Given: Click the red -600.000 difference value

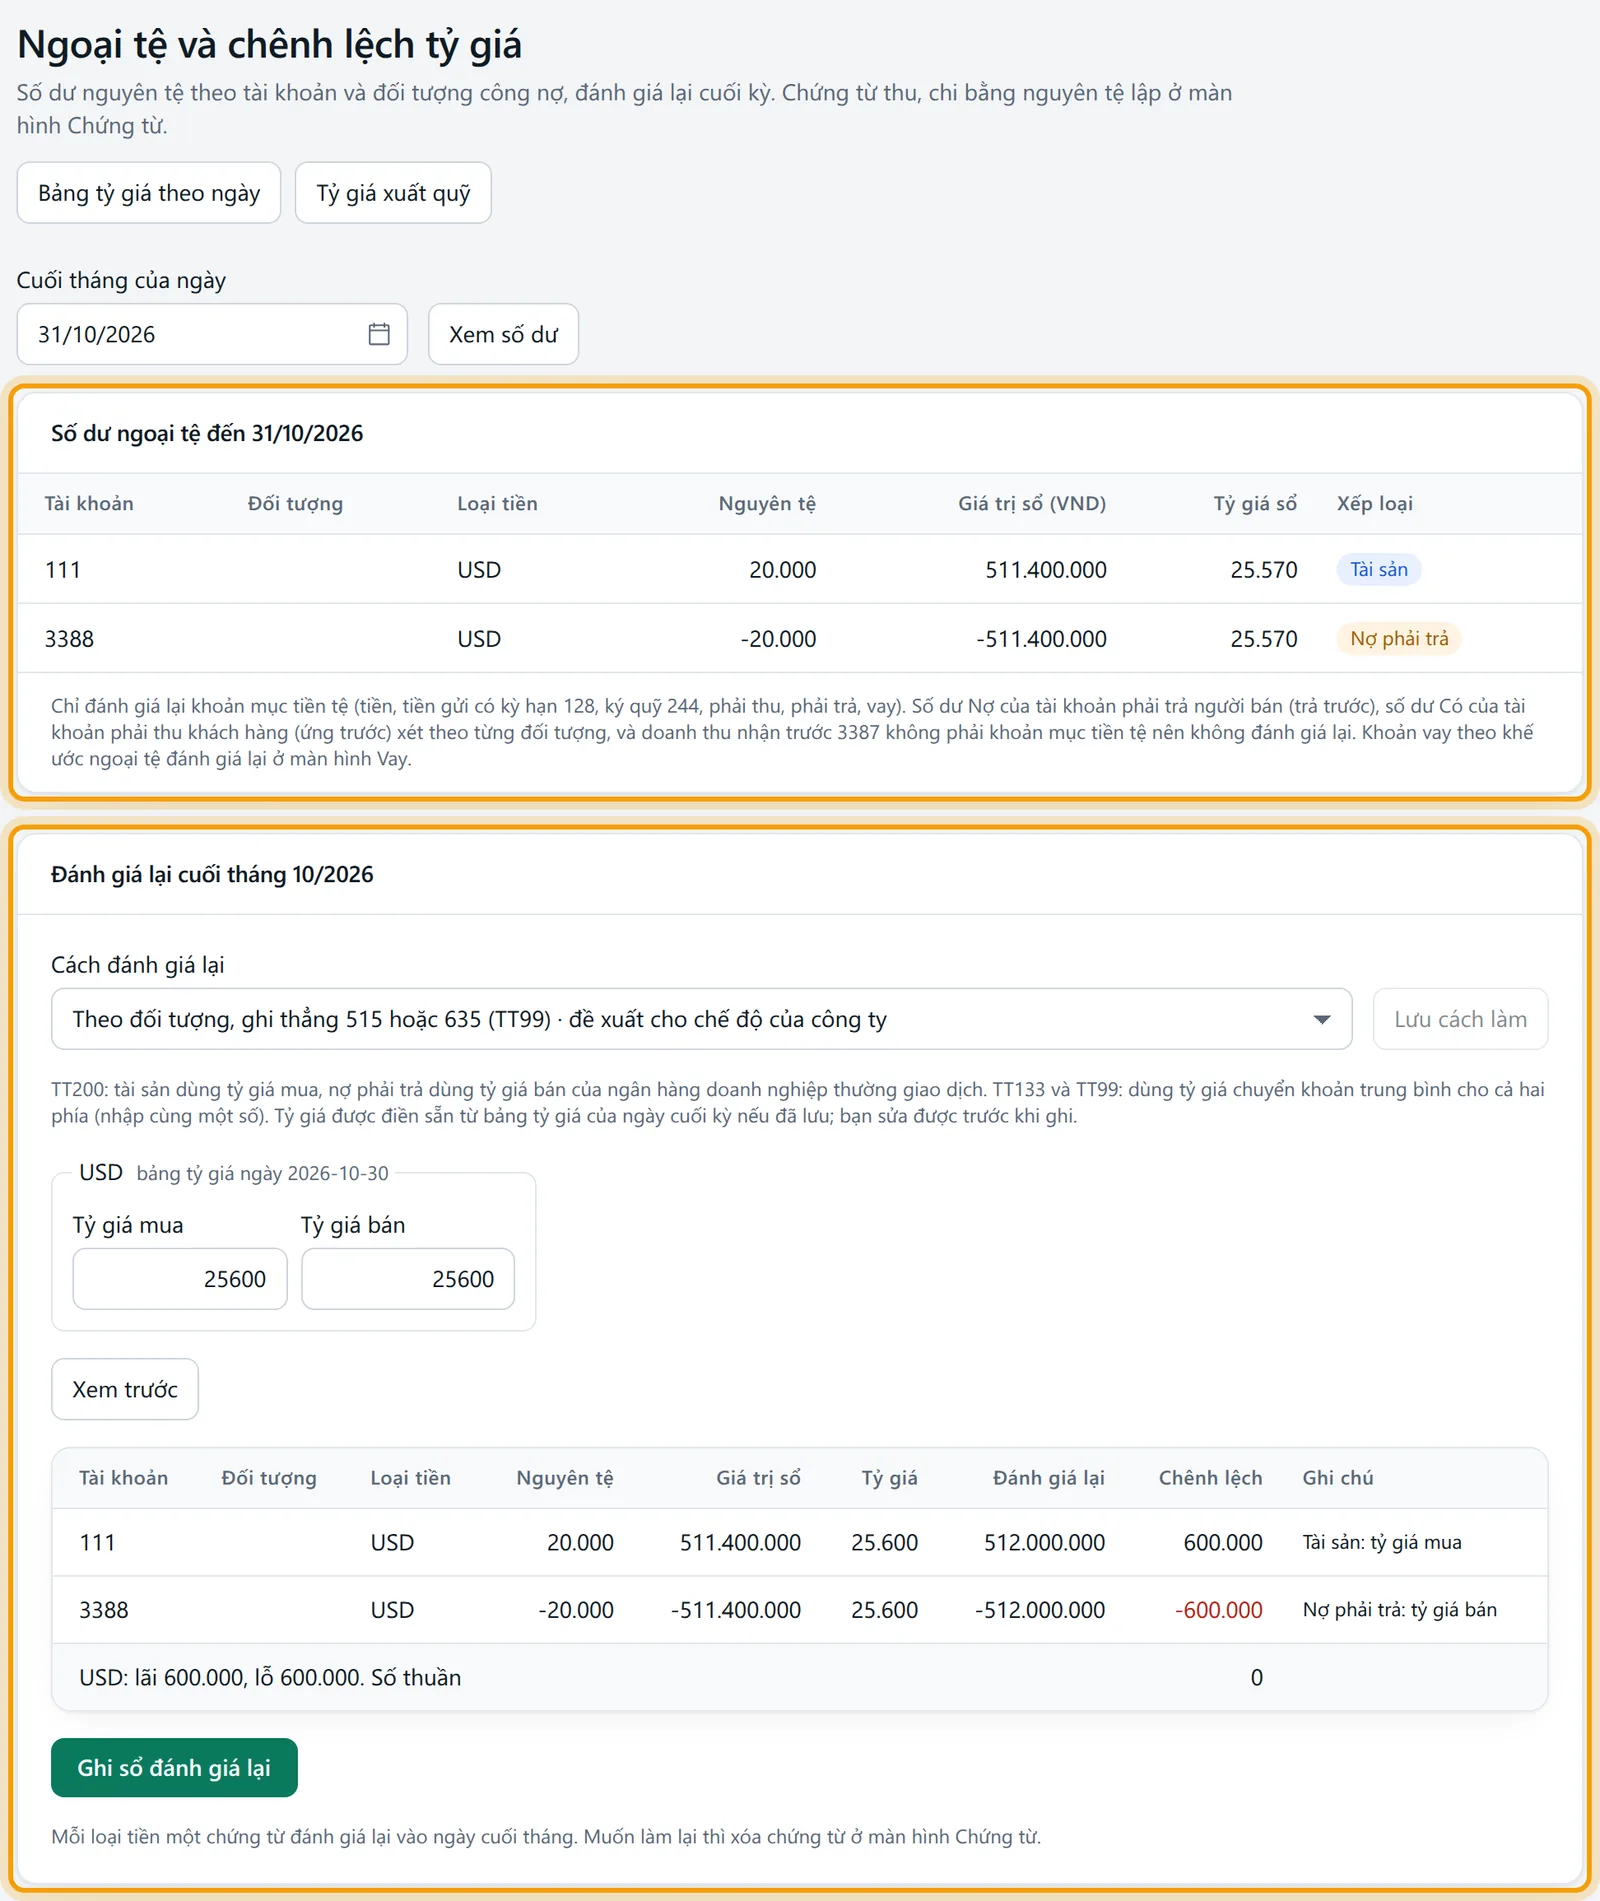Looking at the screenshot, I should (x=1218, y=1610).
